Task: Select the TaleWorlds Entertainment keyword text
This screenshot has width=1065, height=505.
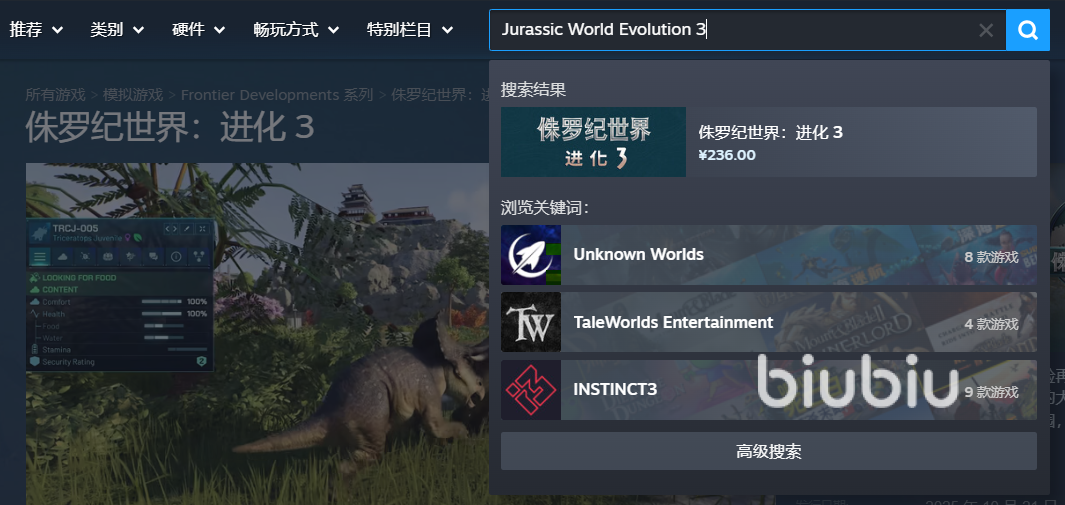Action: tap(673, 322)
